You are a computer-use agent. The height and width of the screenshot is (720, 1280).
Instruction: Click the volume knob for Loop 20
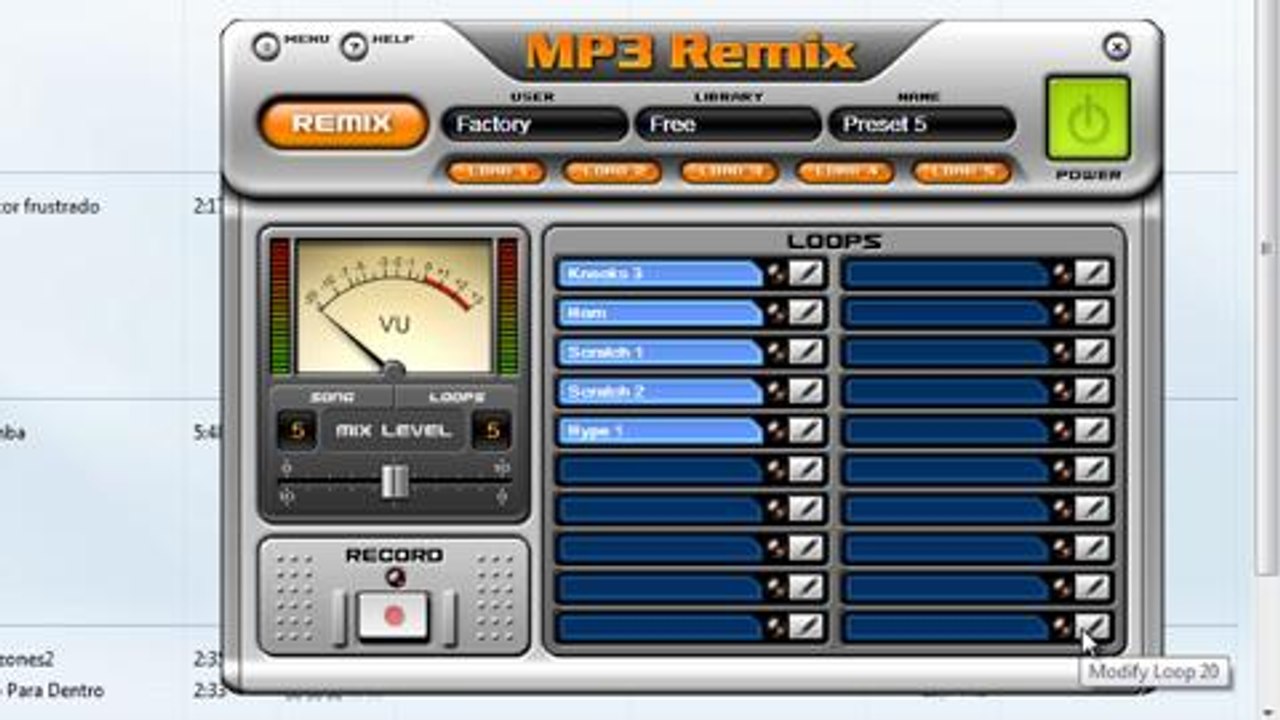pos(1063,627)
